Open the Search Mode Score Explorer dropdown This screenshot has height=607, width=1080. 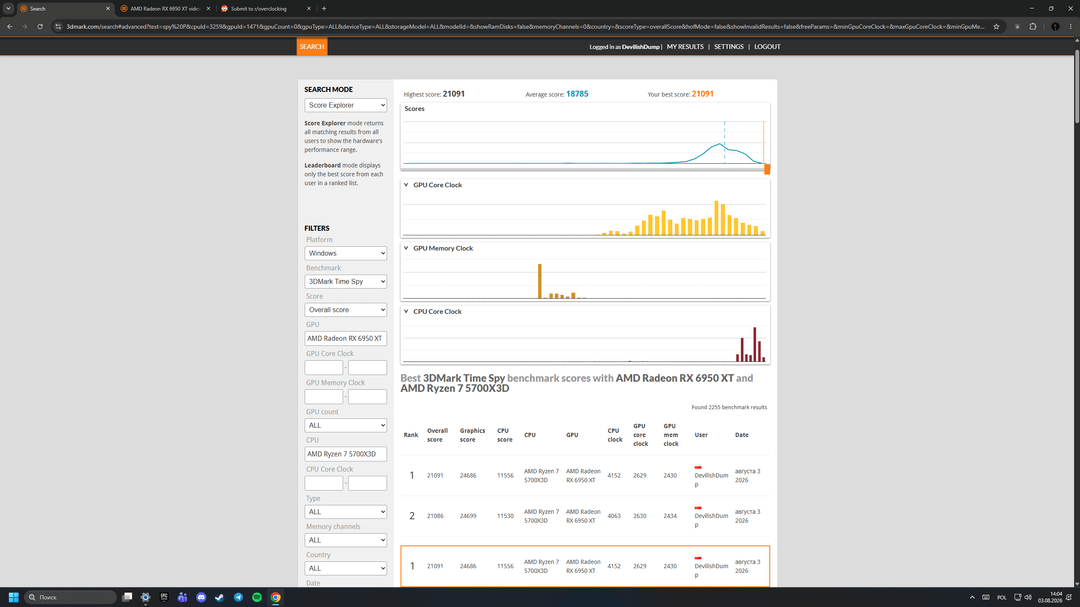point(346,105)
